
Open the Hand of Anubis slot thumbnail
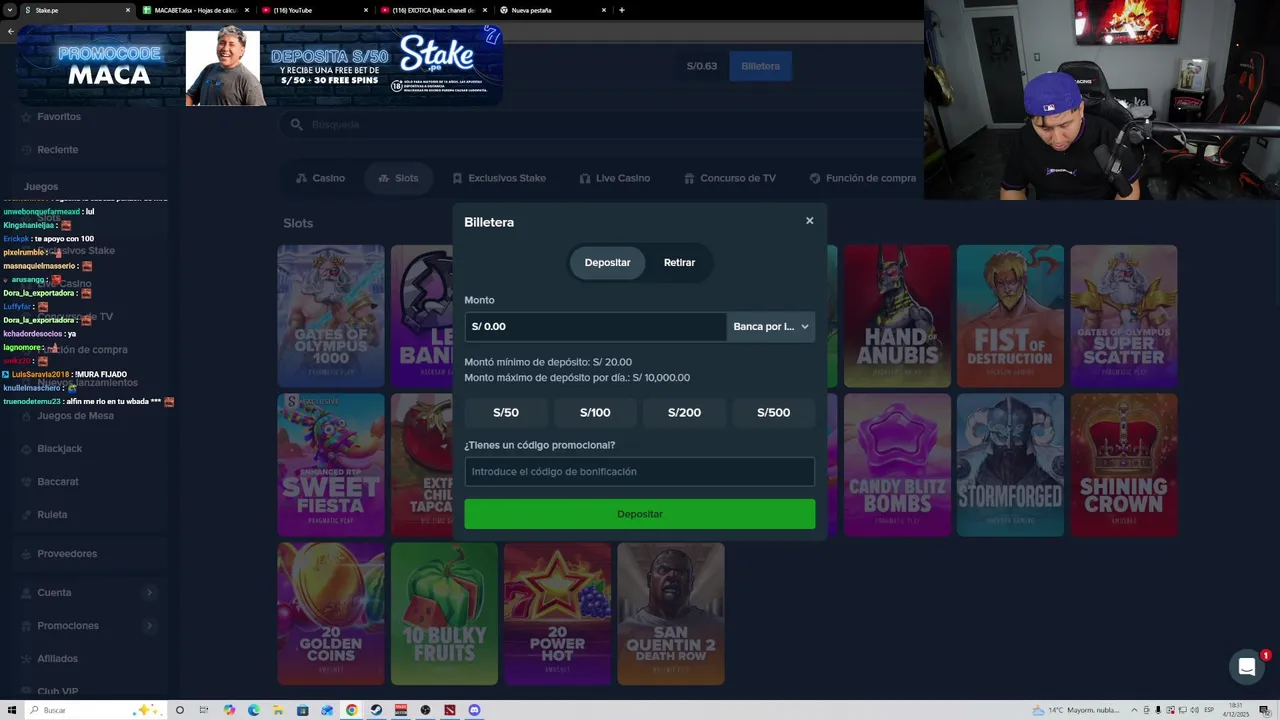(897, 316)
